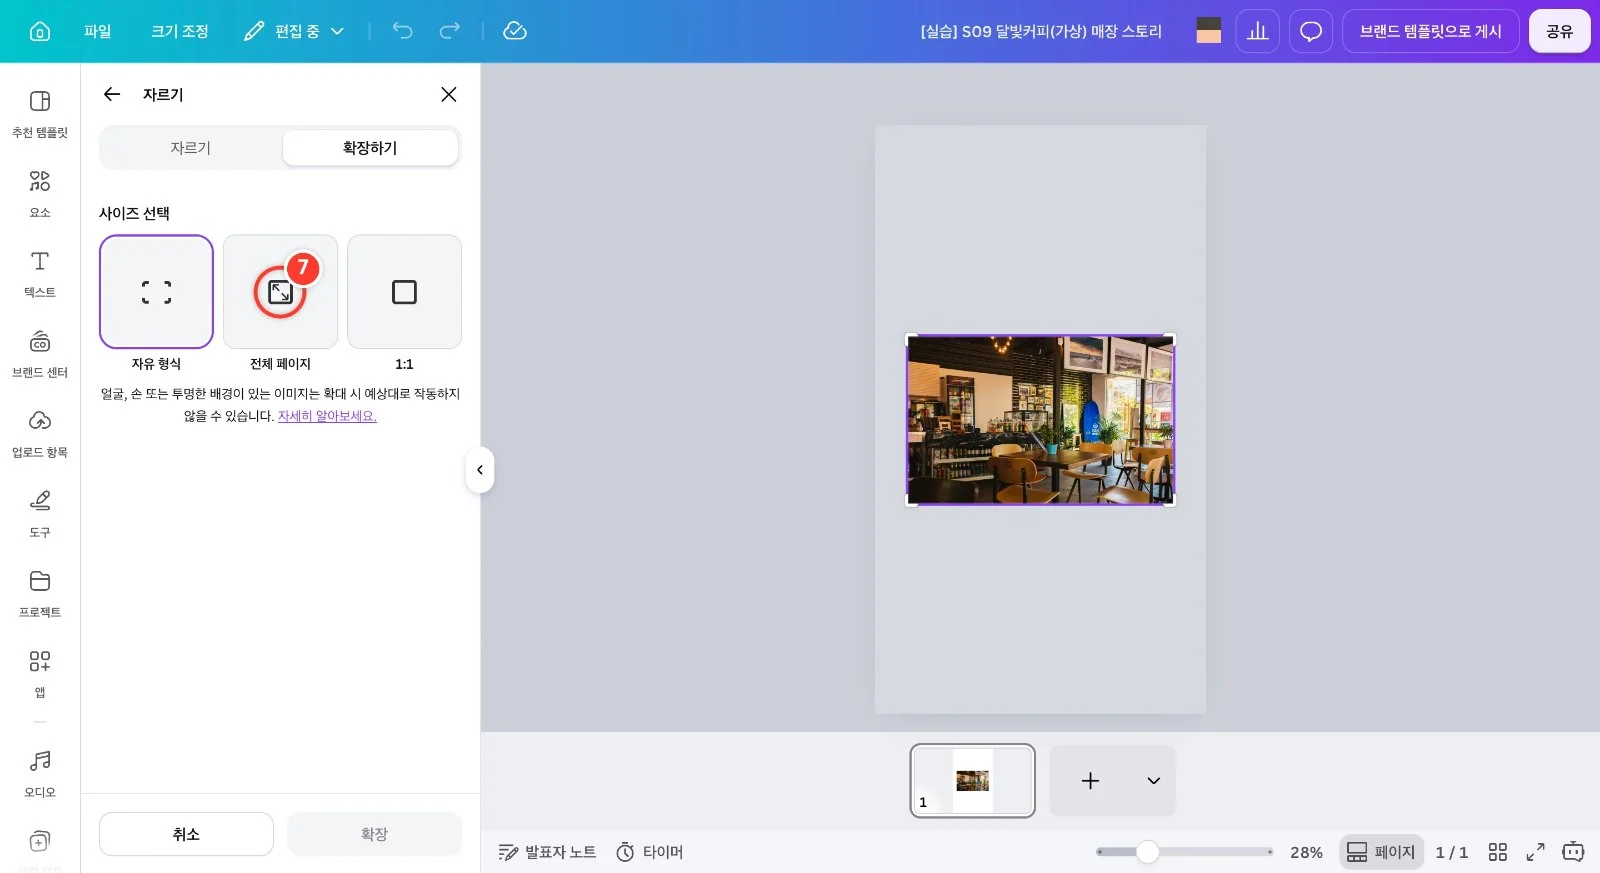Open the 브랜드 센터 panel
This screenshot has width=1600, height=873.
point(40,353)
